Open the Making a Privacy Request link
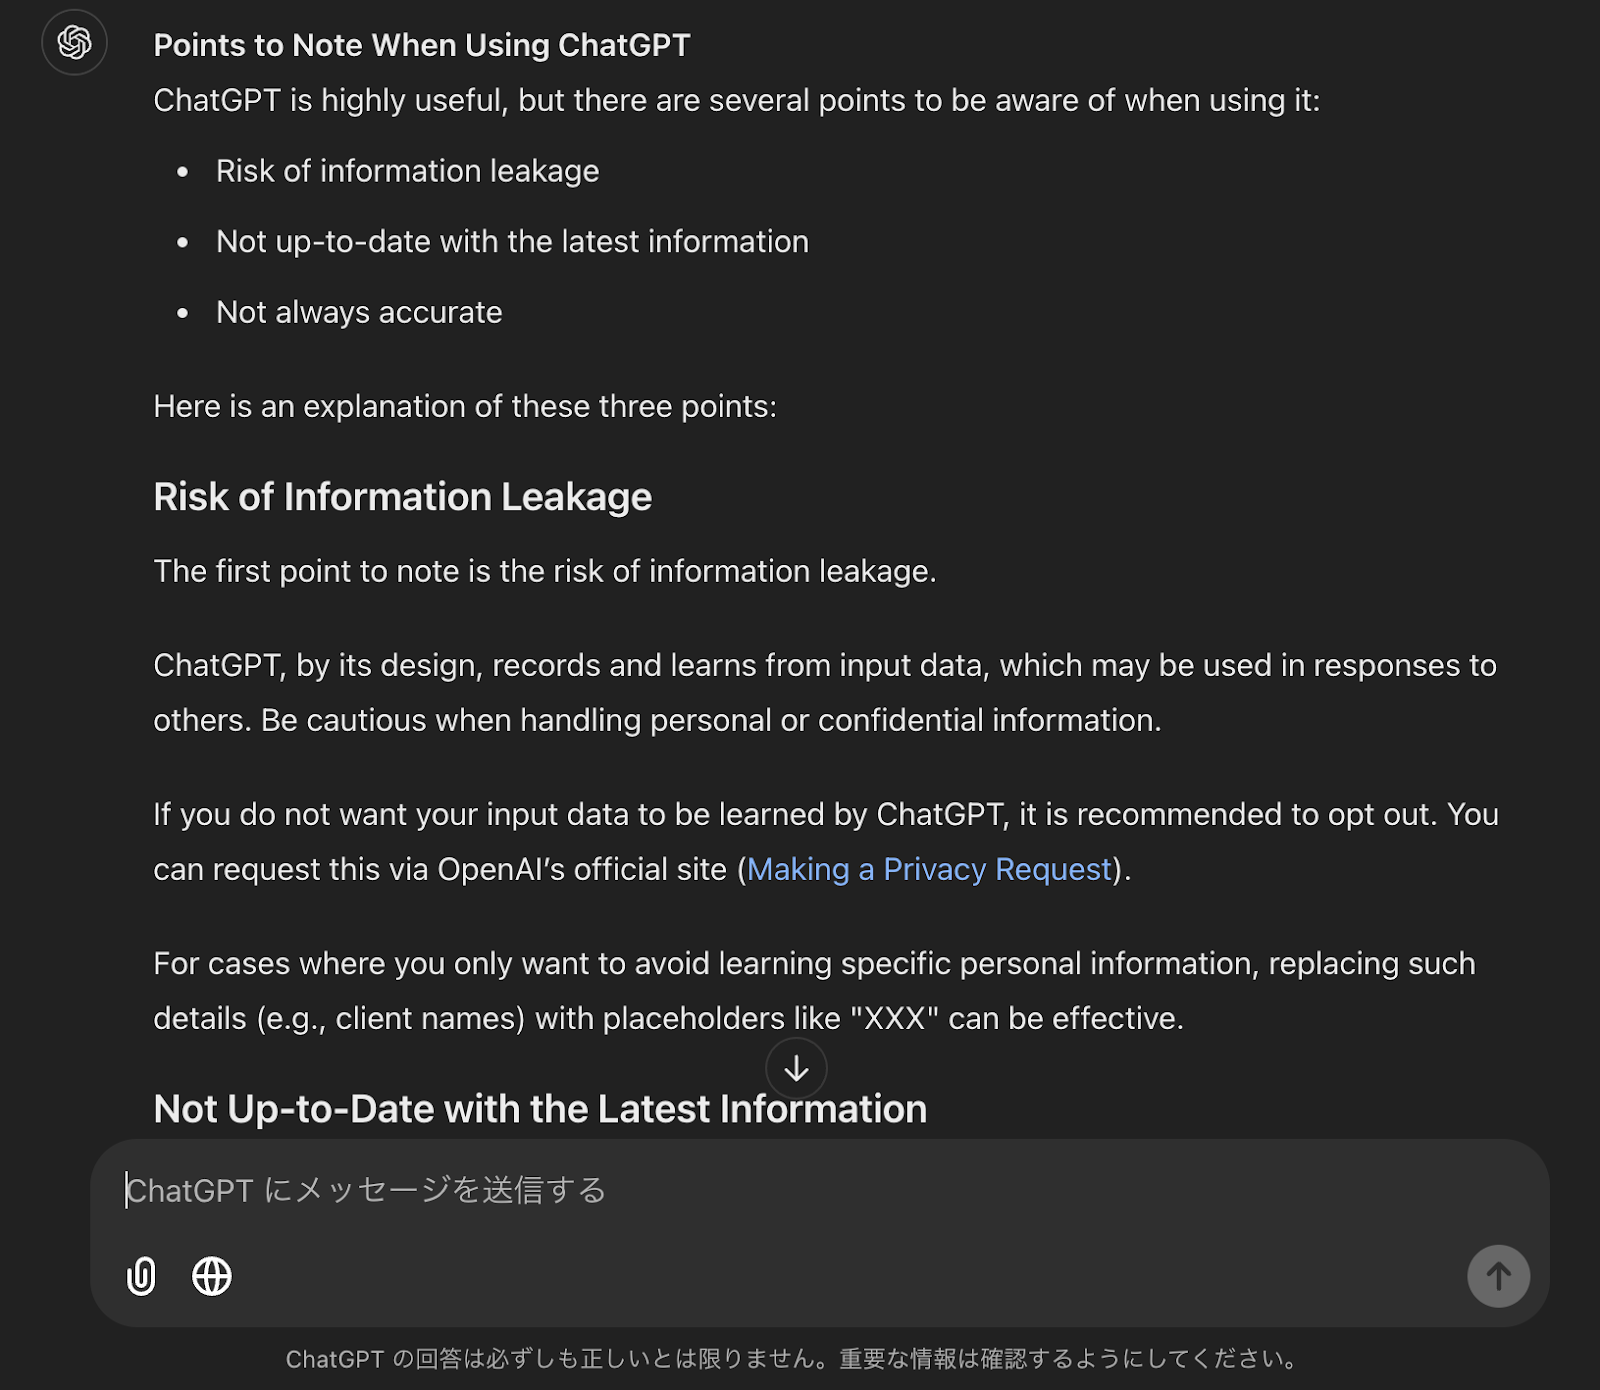 tap(929, 869)
